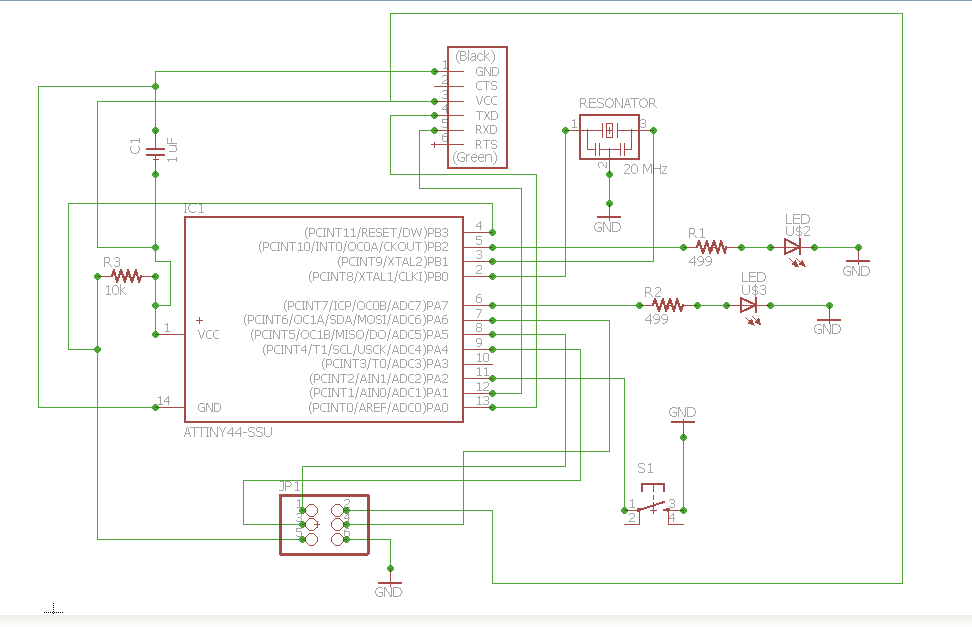Viewport: 972px width, 627px height.
Task: Select resistor R3 symbol
Action: 126,276
